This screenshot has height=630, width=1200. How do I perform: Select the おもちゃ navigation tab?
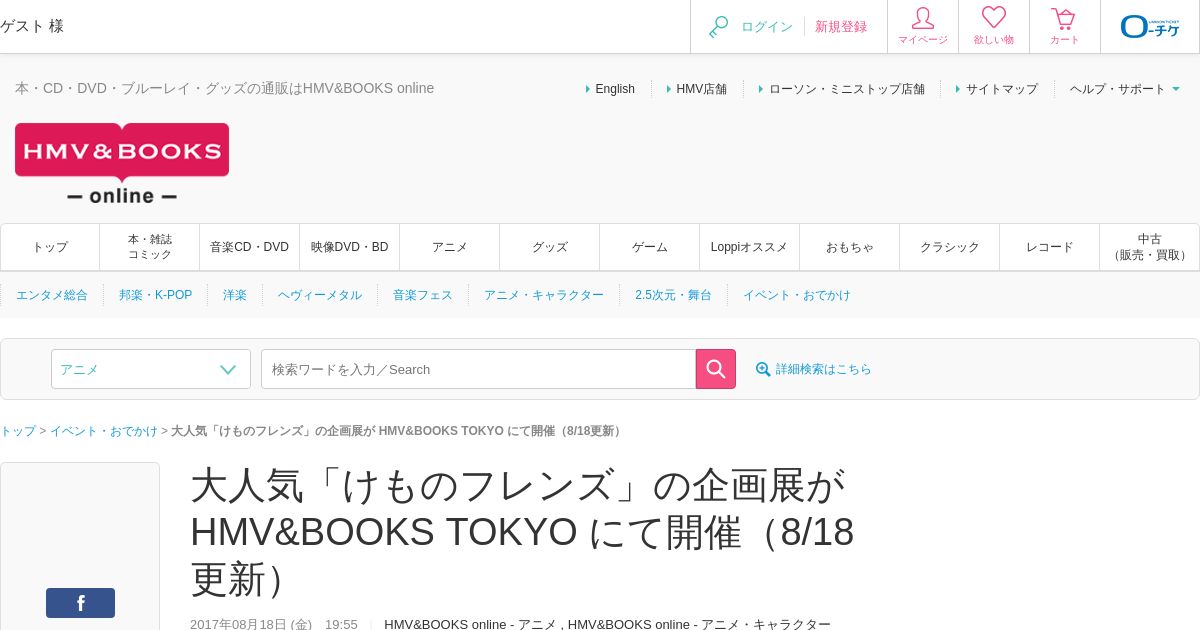click(850, 247)
